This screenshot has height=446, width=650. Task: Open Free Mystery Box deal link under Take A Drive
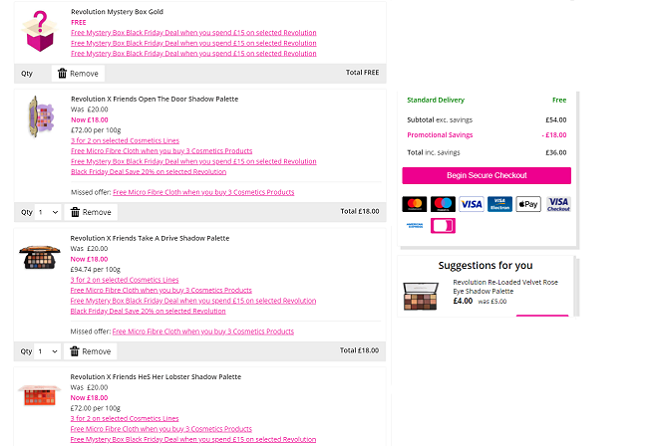coord(193,301)
